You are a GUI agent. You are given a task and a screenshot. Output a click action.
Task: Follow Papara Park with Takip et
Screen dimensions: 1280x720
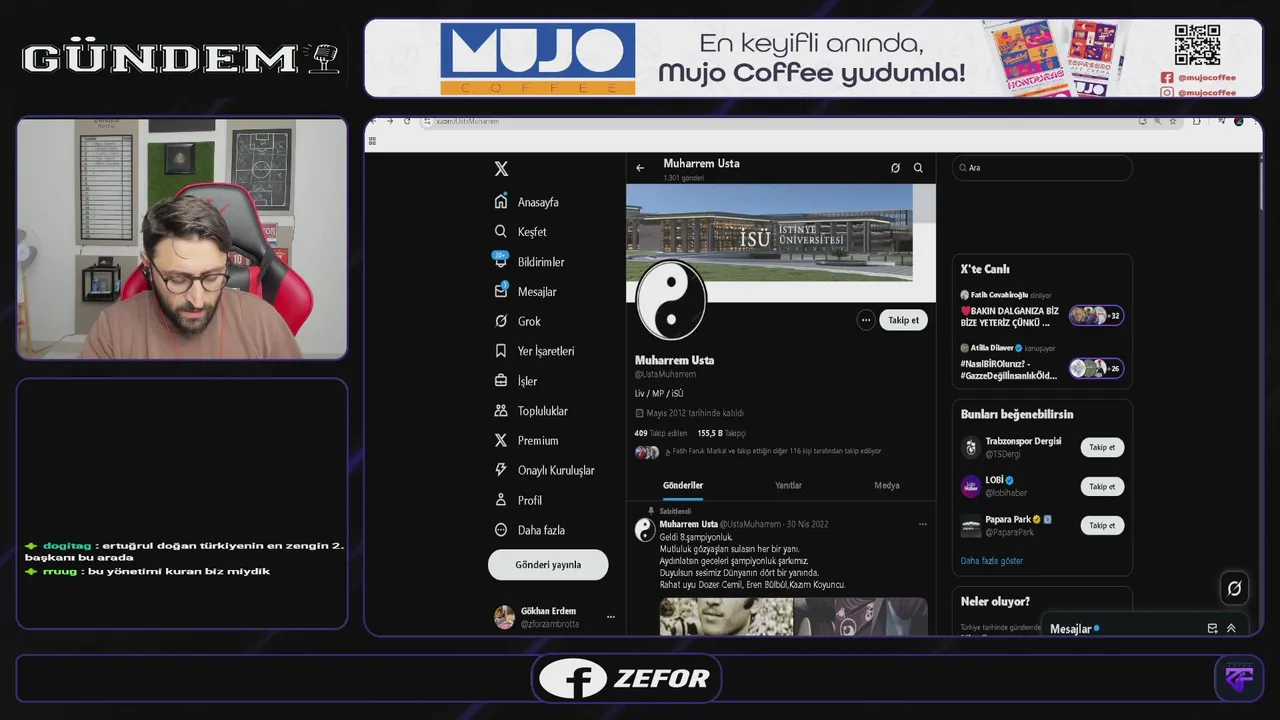(x=1102, y=525)
